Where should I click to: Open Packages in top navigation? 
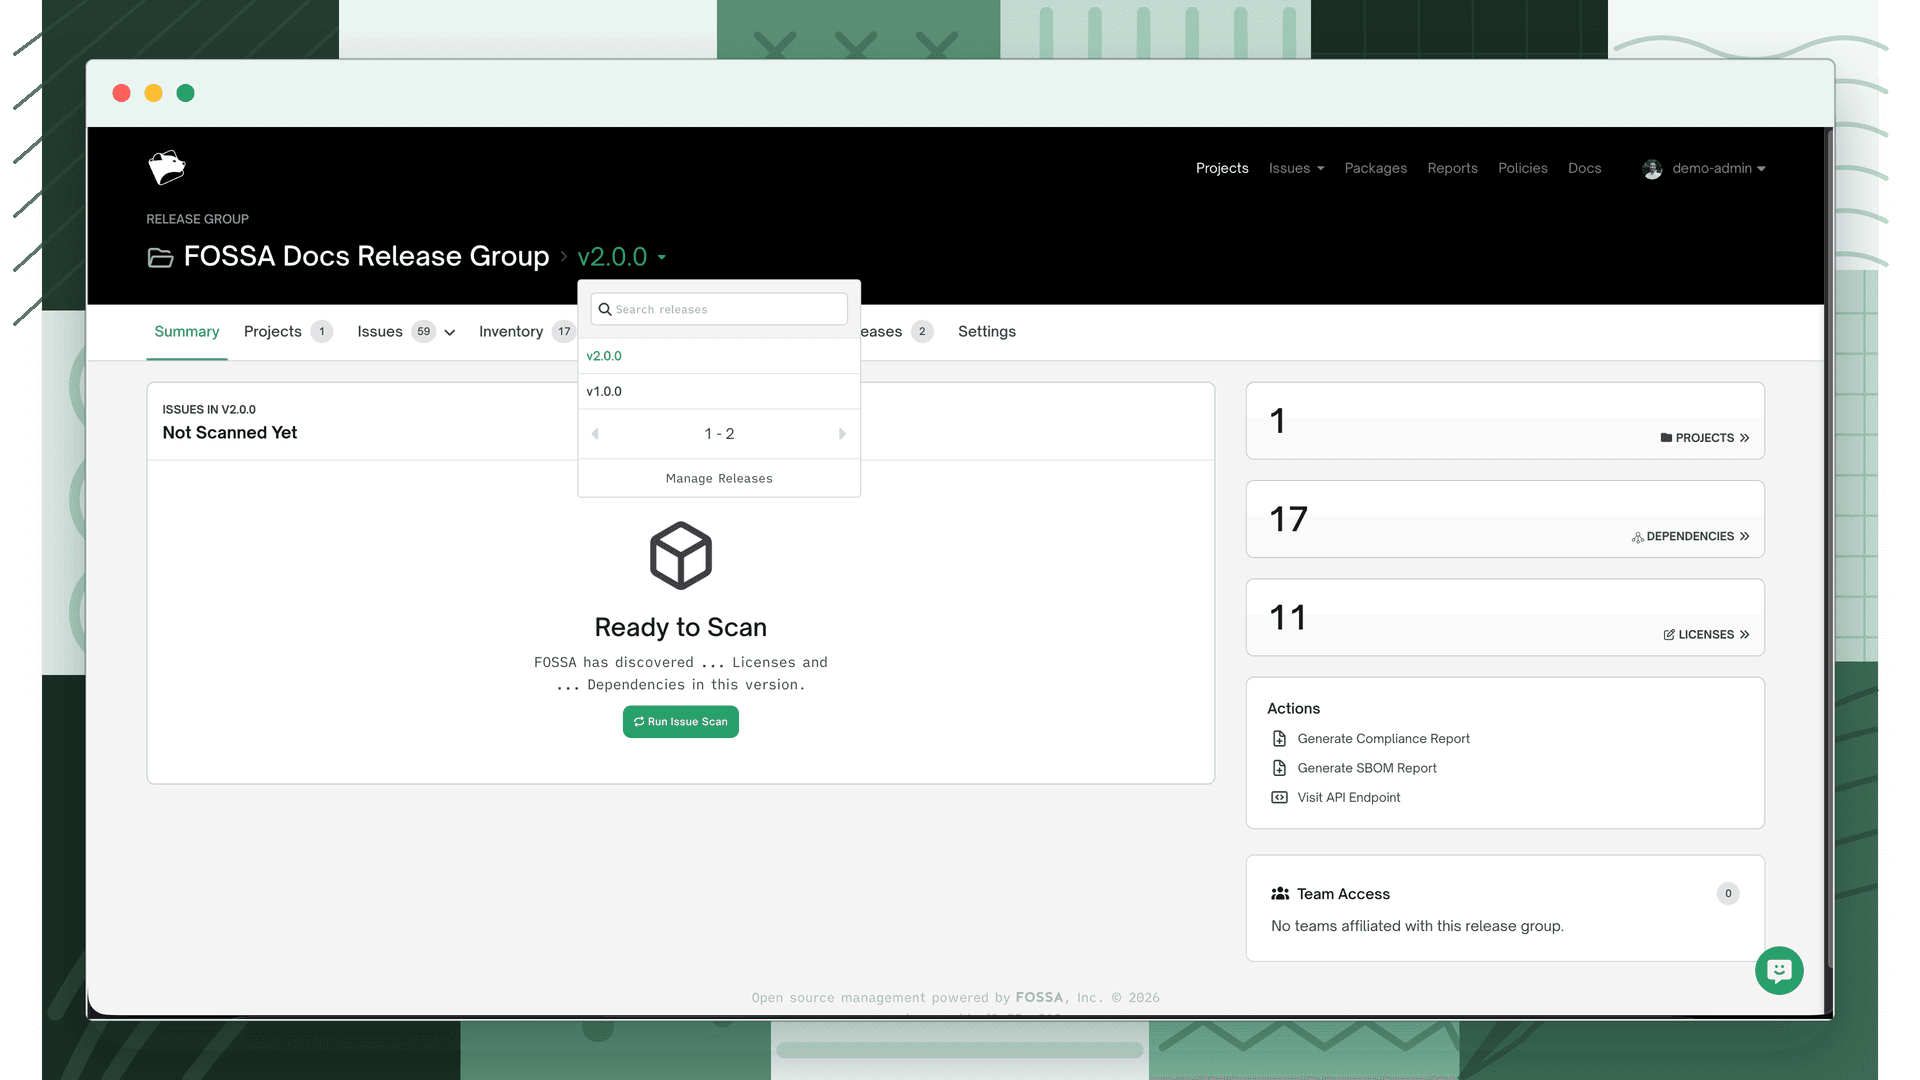point(1375,168)
